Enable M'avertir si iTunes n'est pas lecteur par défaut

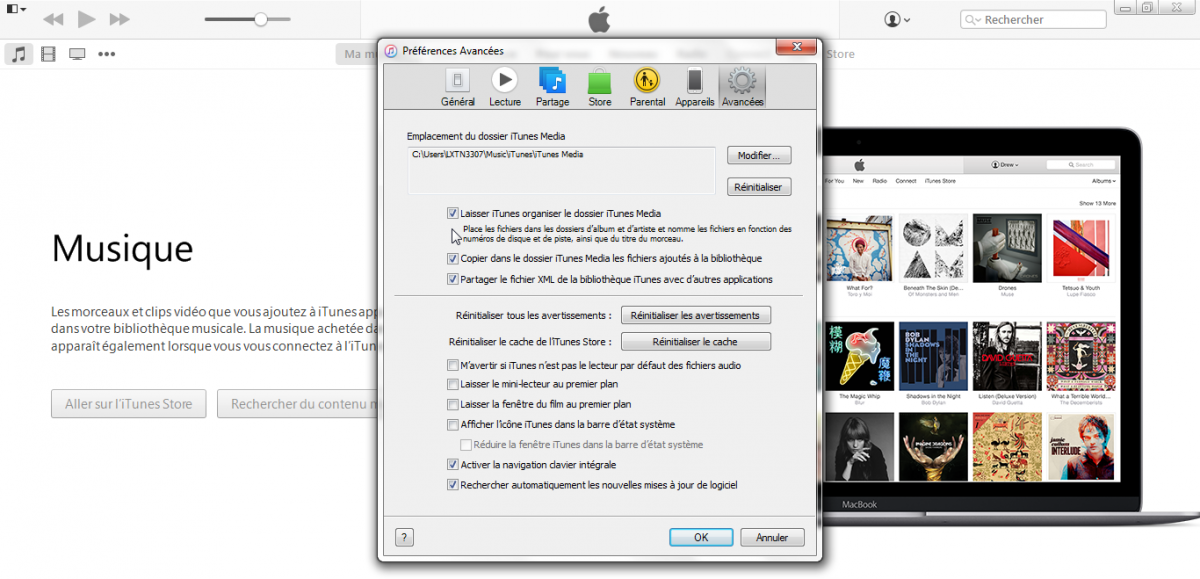(x=453, y=365)
